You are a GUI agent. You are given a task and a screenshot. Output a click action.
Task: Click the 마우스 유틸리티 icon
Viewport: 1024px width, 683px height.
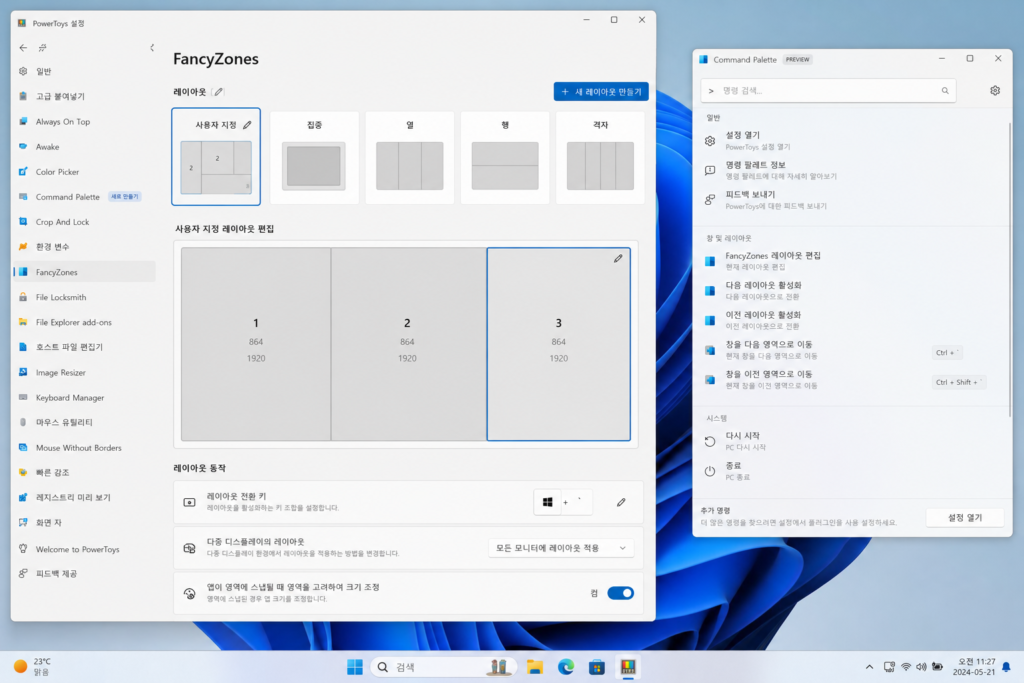[24, 422]
